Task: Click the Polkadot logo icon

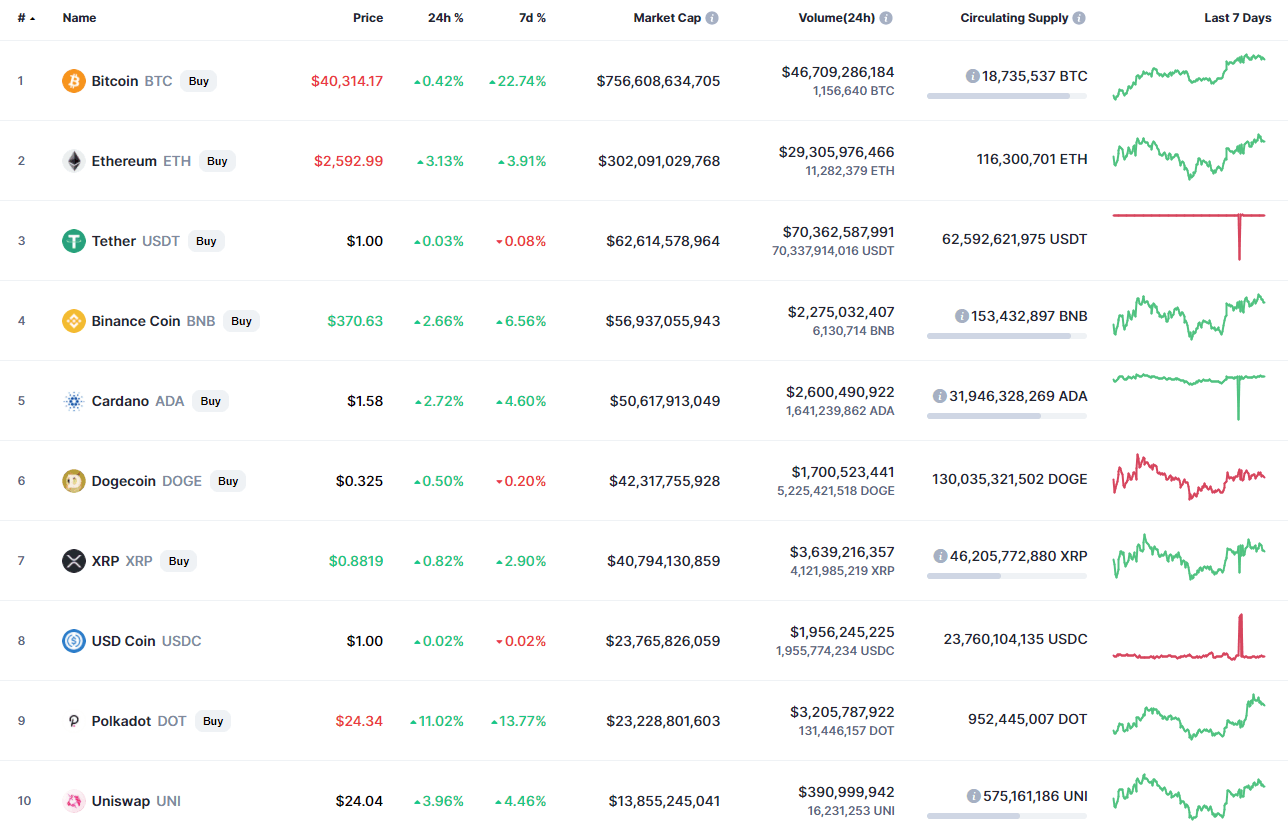Action: pos(74,721)
